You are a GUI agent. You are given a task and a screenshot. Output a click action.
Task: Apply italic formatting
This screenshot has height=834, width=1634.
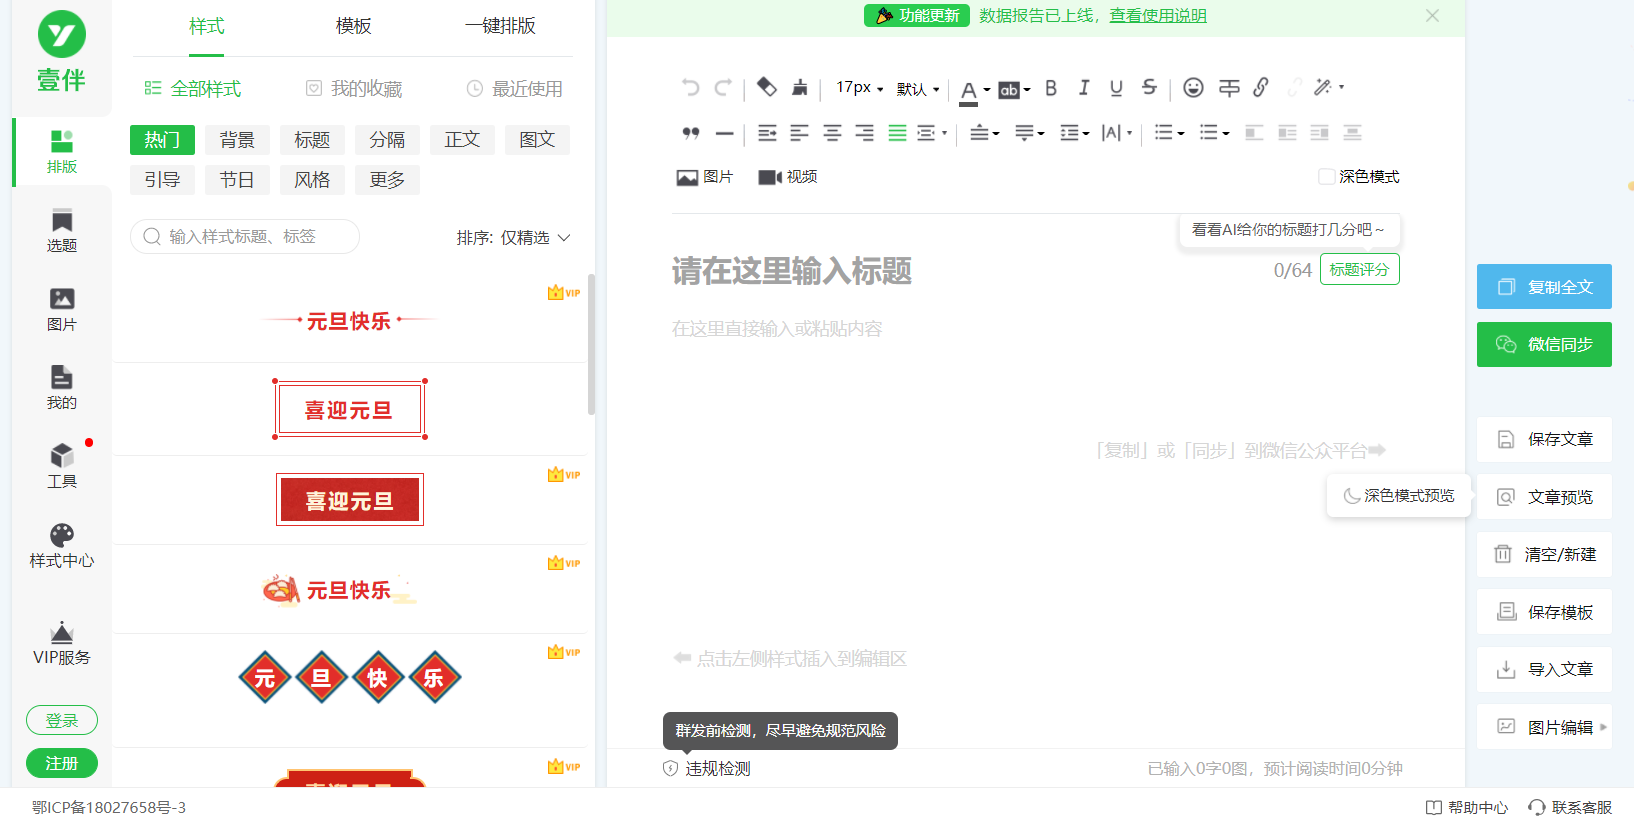(1084, 88)
